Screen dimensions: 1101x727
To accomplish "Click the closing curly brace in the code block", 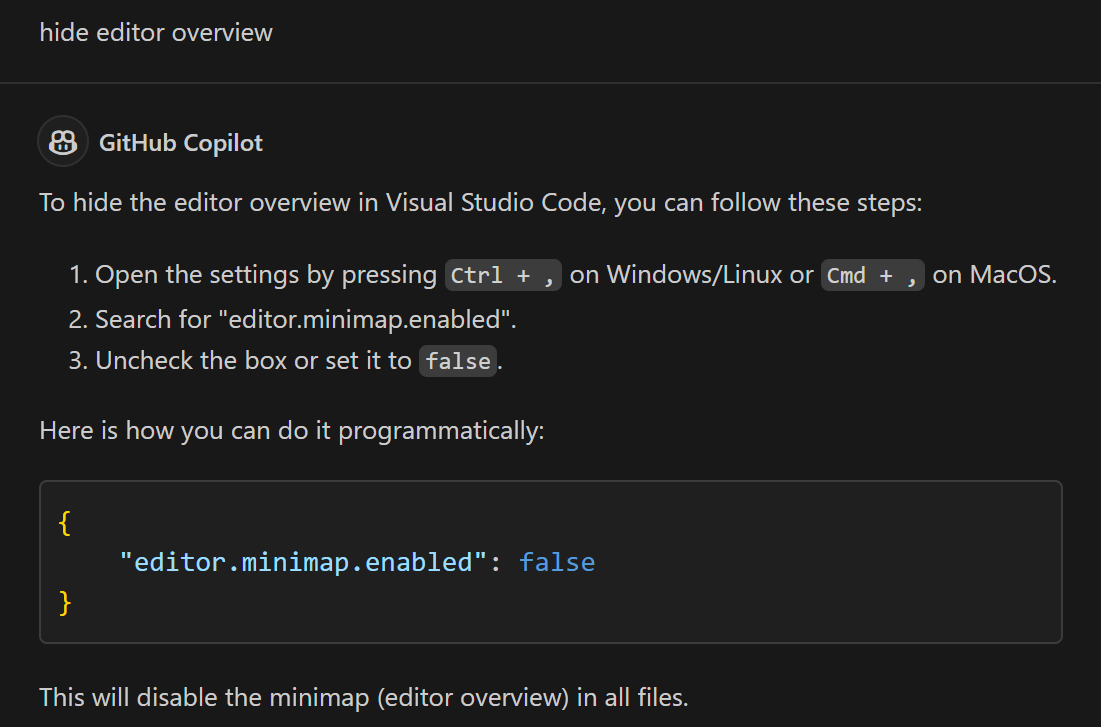I will pos(65,602).
